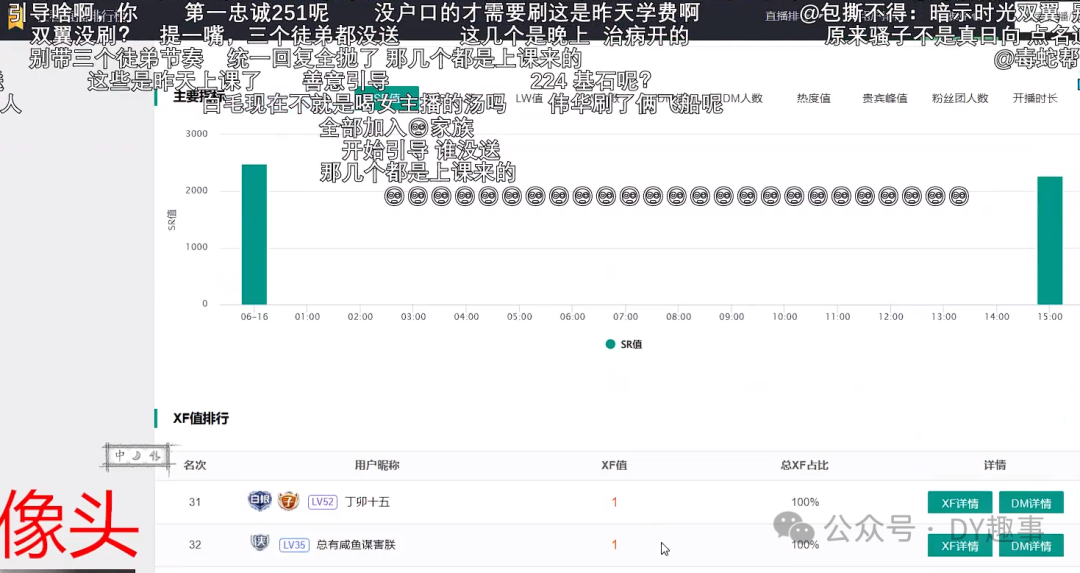
Task: Click the 中 input method indicator icon
Action: coord(121,455)
